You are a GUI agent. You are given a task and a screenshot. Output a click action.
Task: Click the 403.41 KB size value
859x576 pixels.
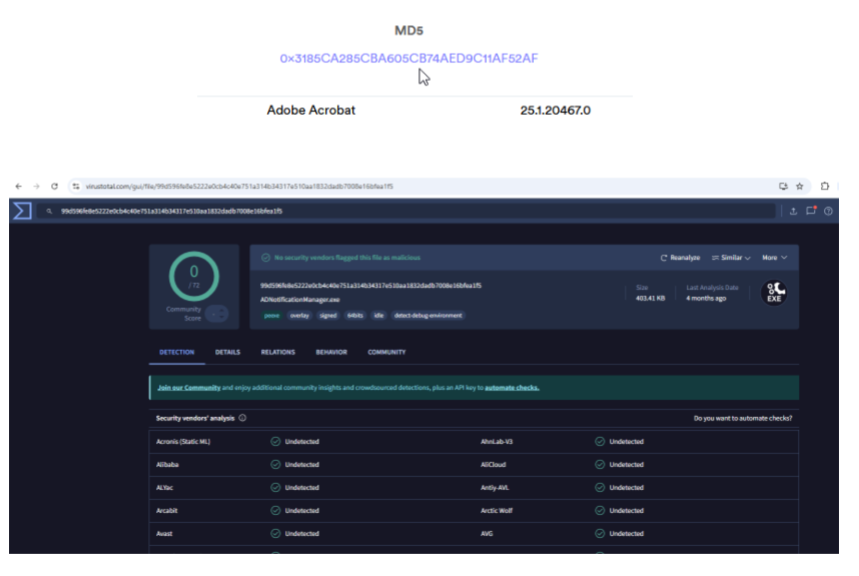click(x=650, y=299)
